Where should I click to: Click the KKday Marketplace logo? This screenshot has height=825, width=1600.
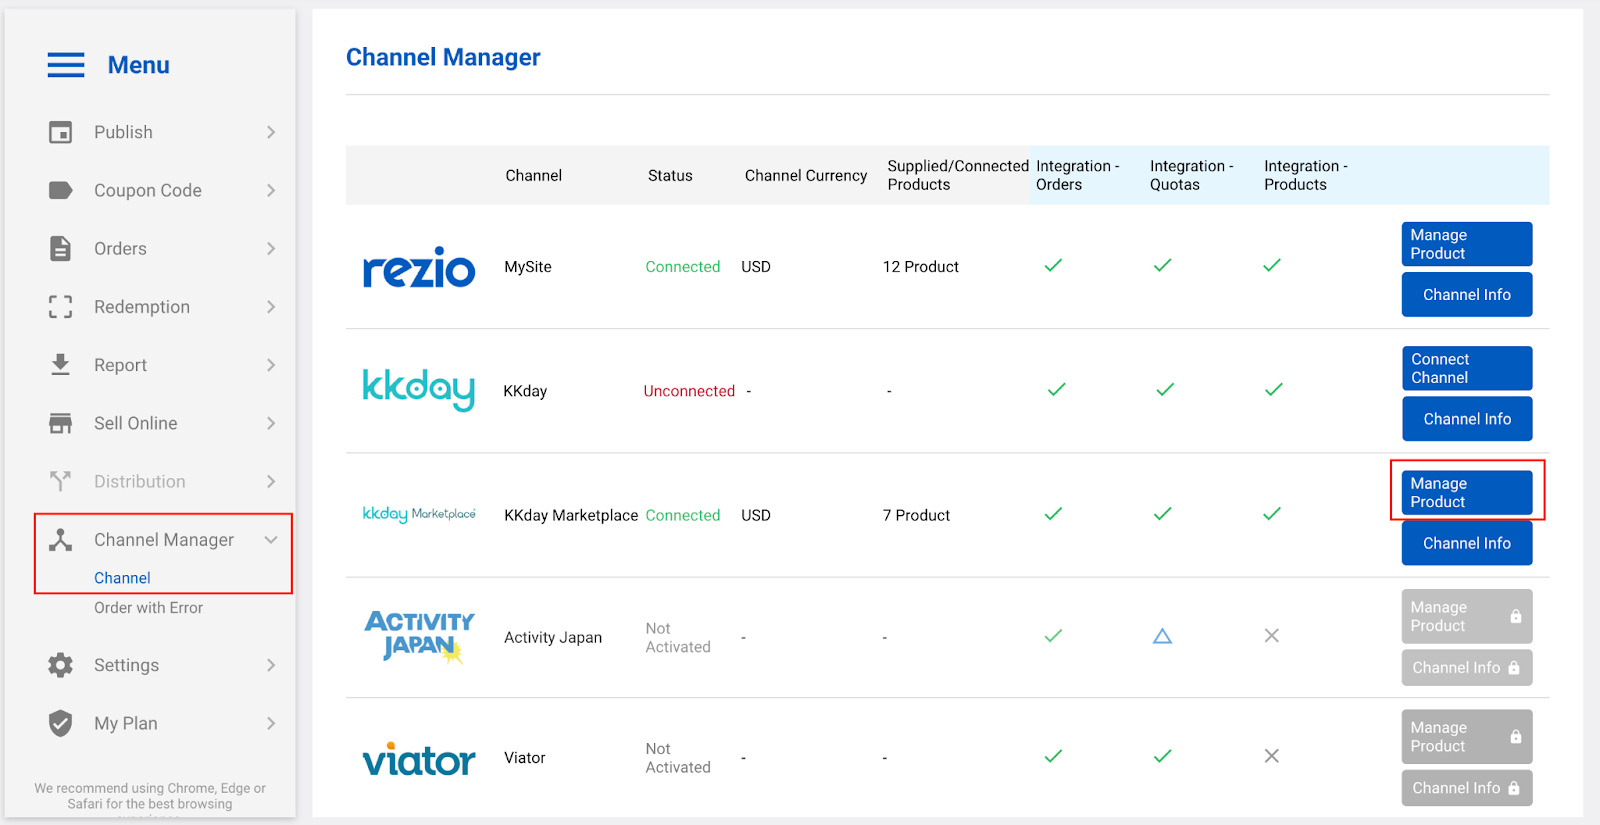pos(419,514)
